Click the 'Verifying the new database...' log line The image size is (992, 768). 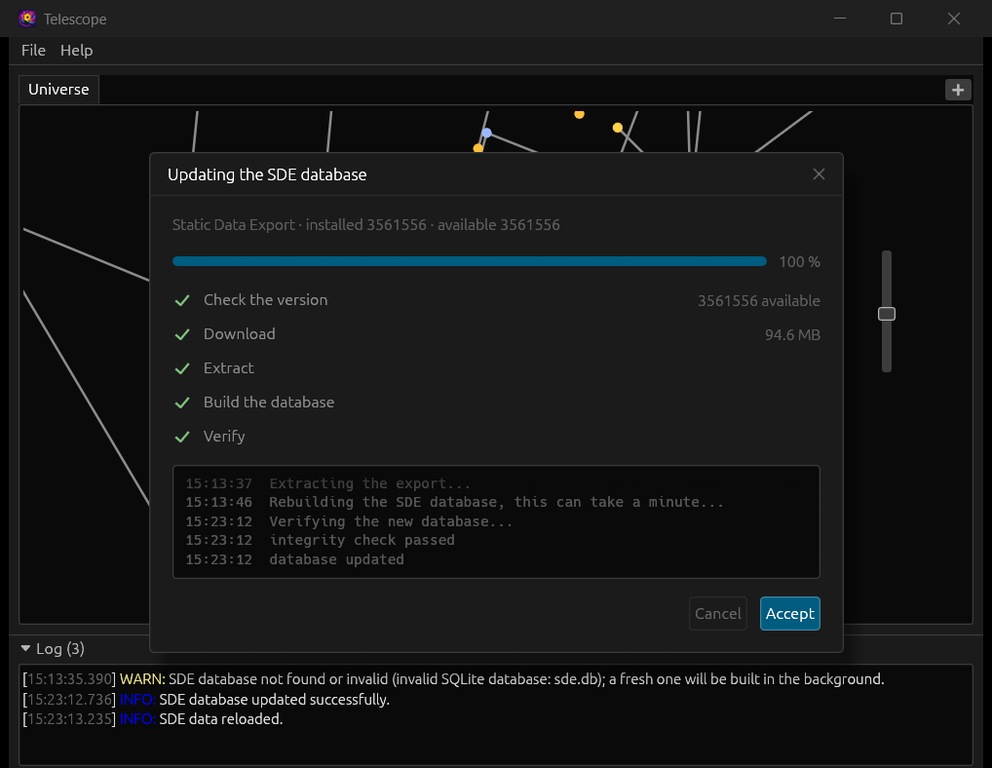pos(349,521)
